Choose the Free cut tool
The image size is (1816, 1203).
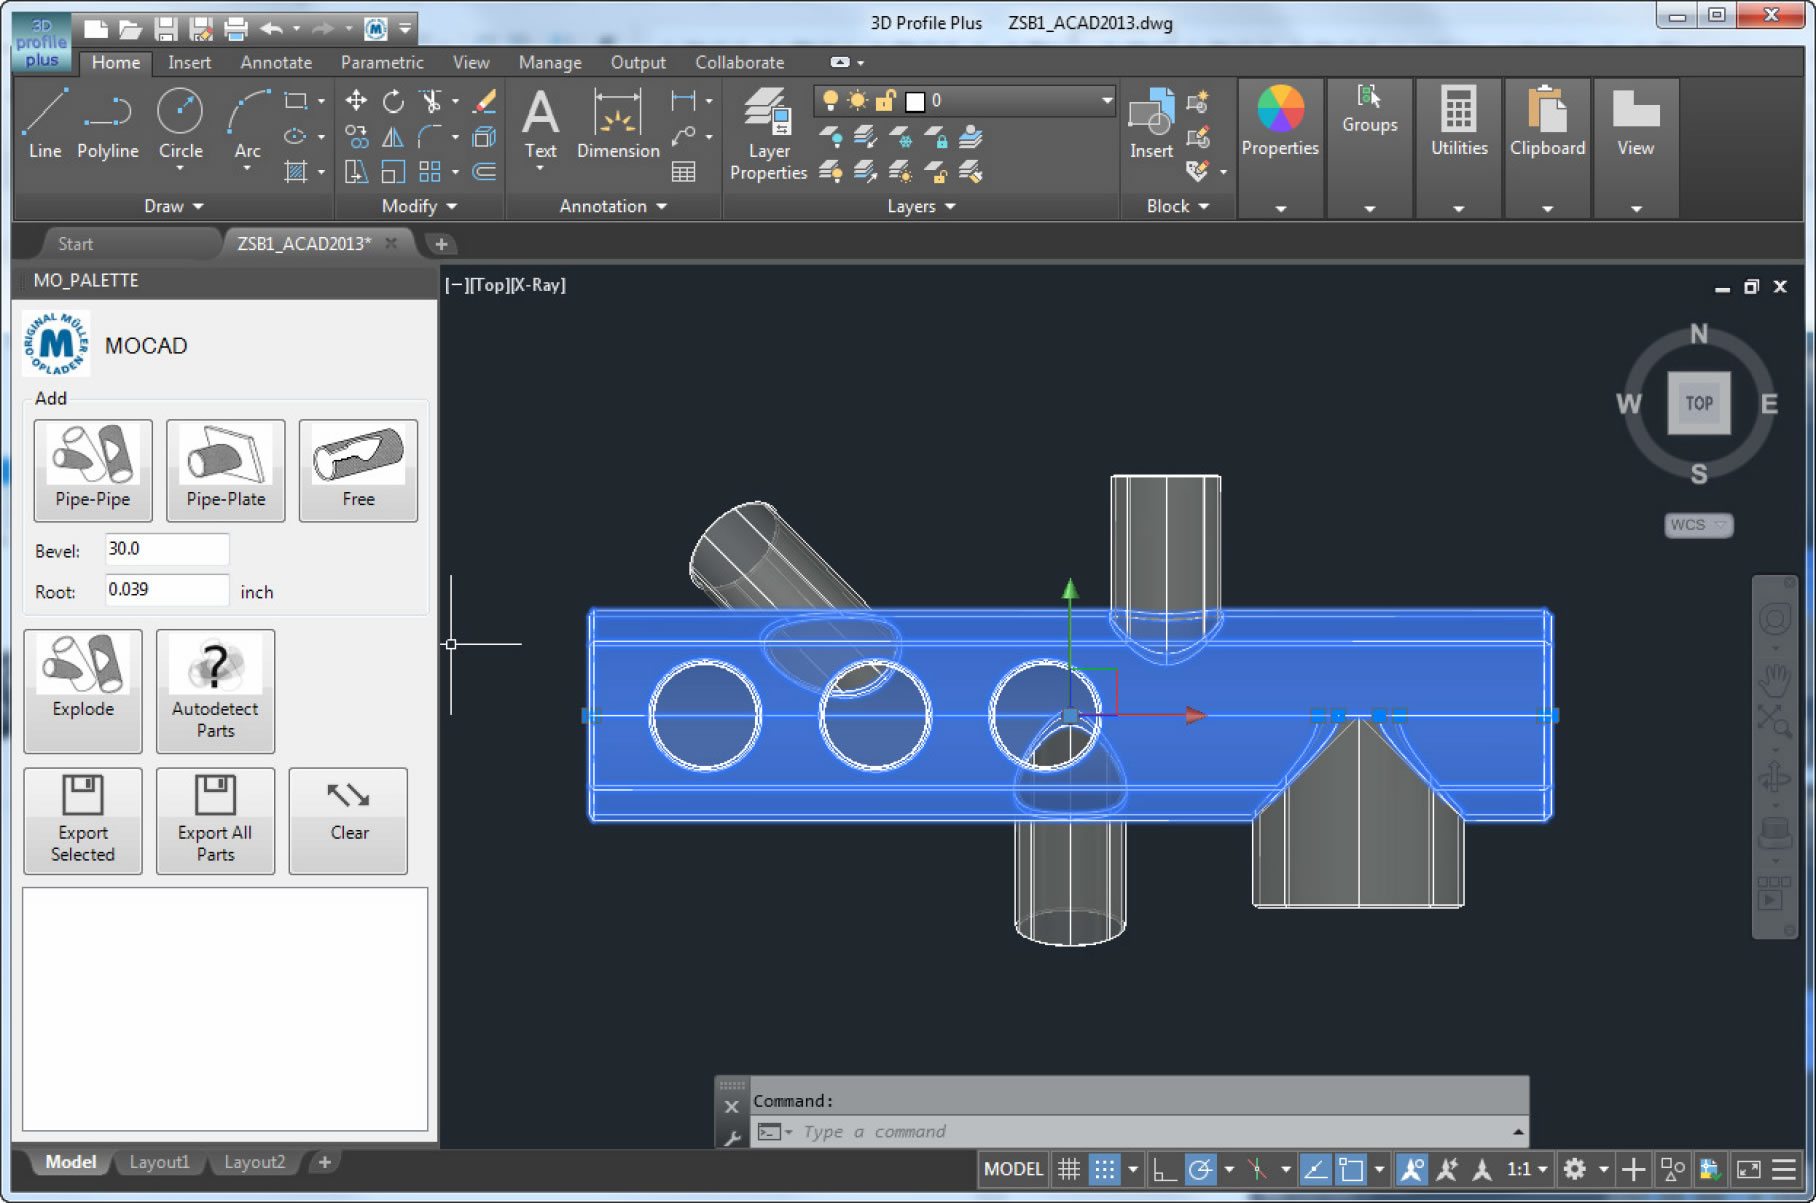pos(358,469)
